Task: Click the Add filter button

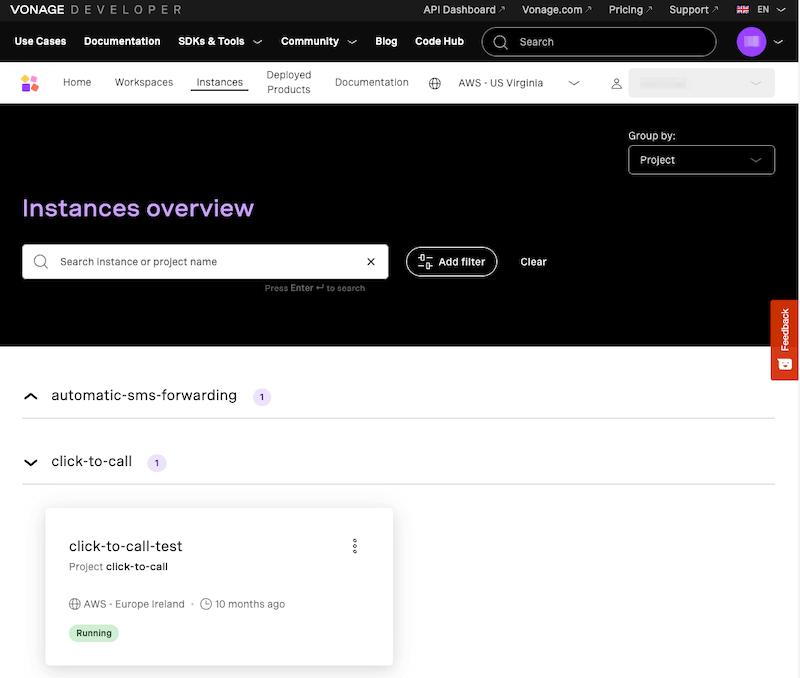Action: tap(452, 261)
